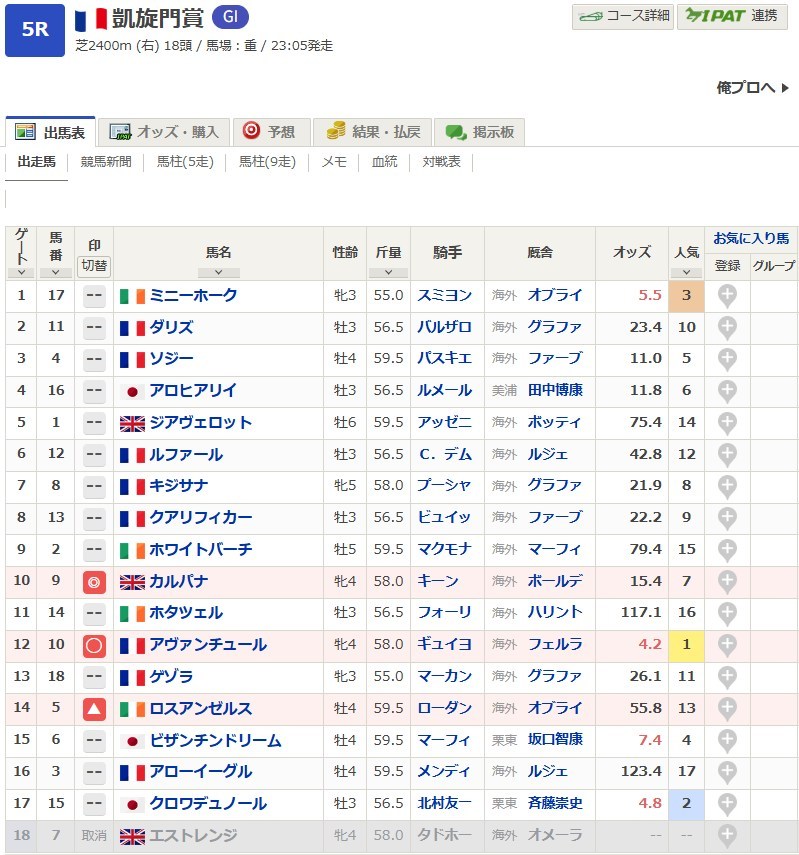Click the ○ mark icon beside アヴァンチュール
Image resolution: width=799 pixels, height=855 pixels.
click(x=94, y=645)
